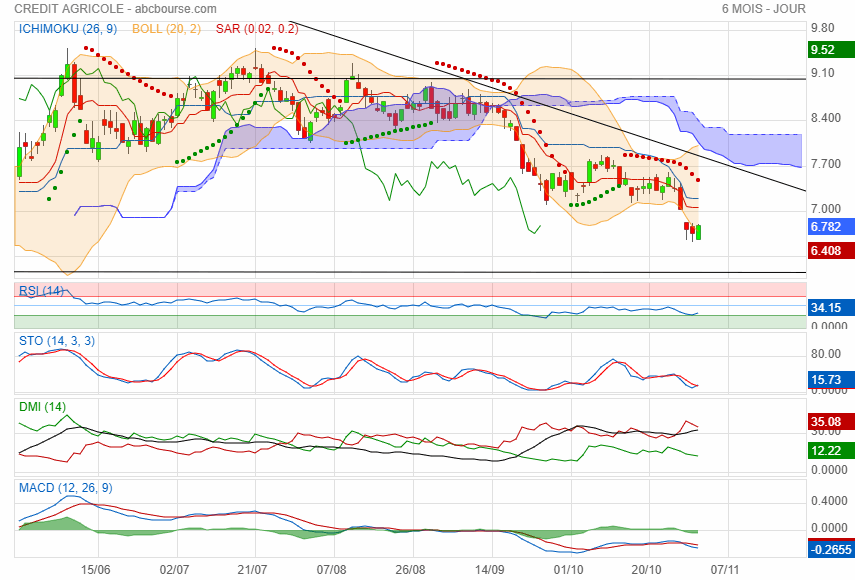Click the 0.0000 value on the DMI axis

pos(829,469)
